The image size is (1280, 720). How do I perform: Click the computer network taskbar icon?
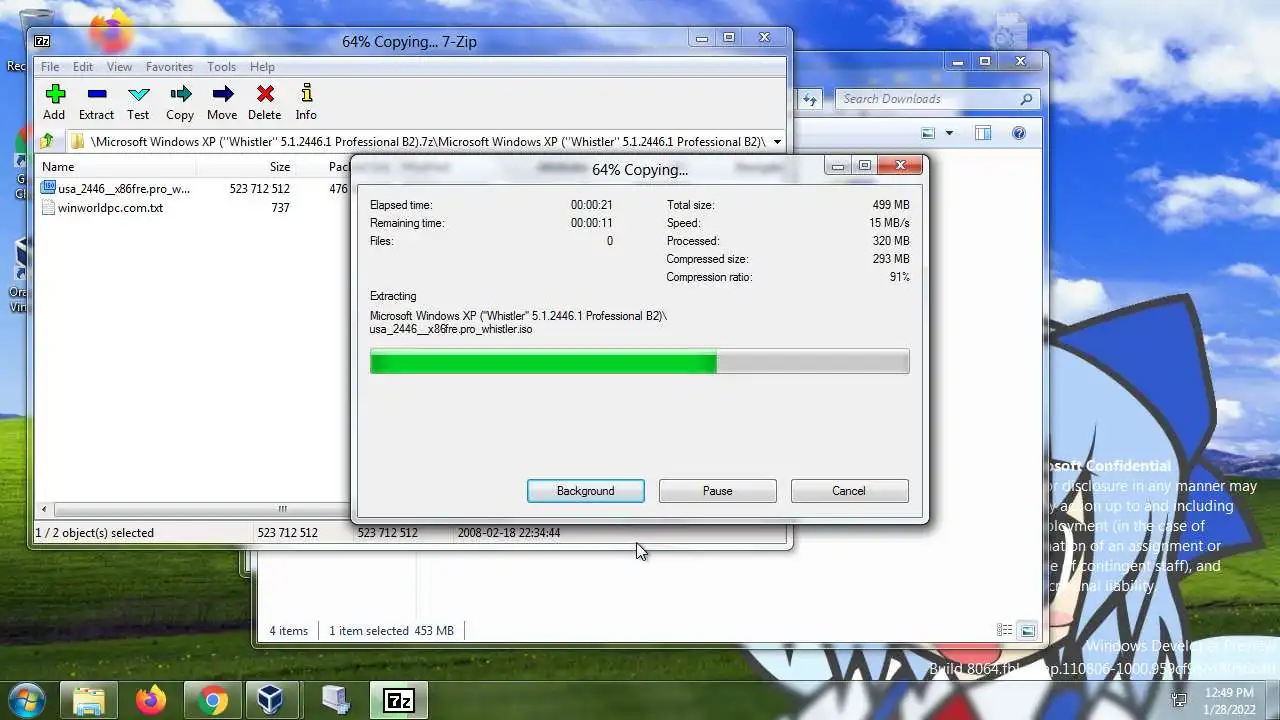pos(336,700)
